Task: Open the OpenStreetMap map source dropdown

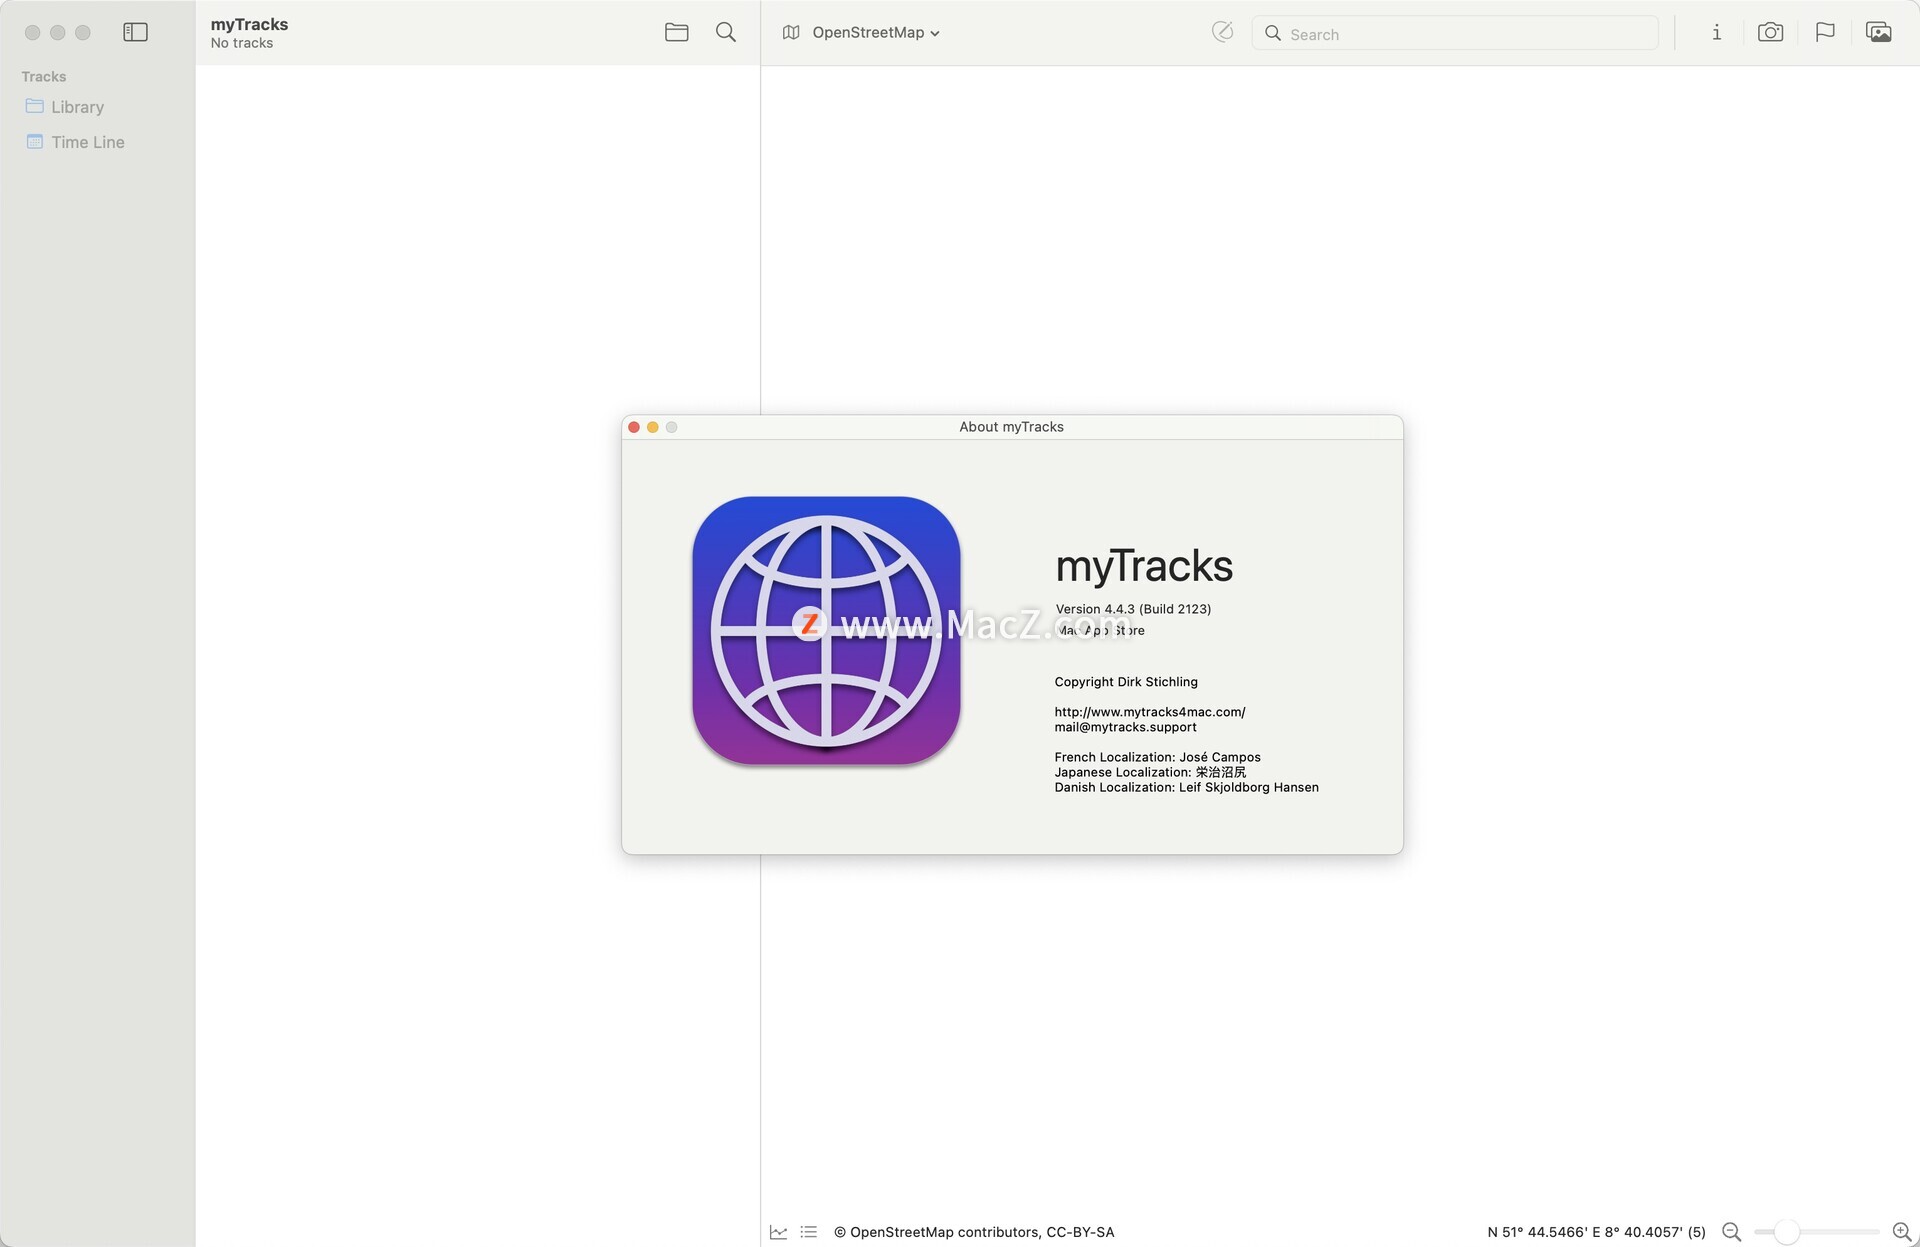Action: (x=875, y=32)
